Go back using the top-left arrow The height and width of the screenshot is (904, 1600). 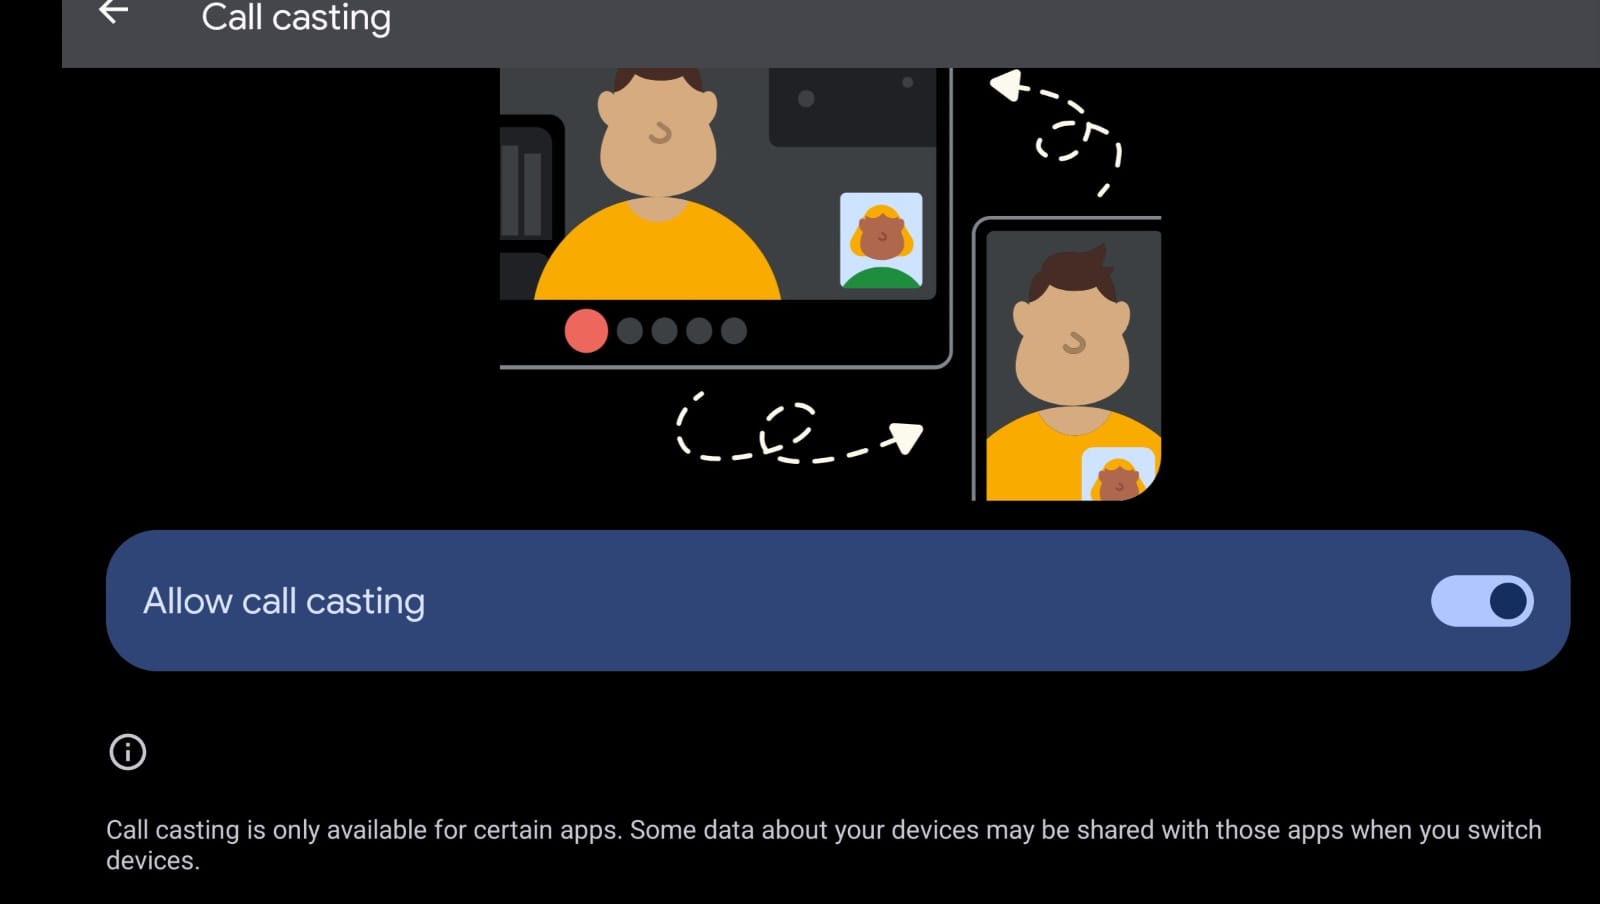(x=114, y=12)
